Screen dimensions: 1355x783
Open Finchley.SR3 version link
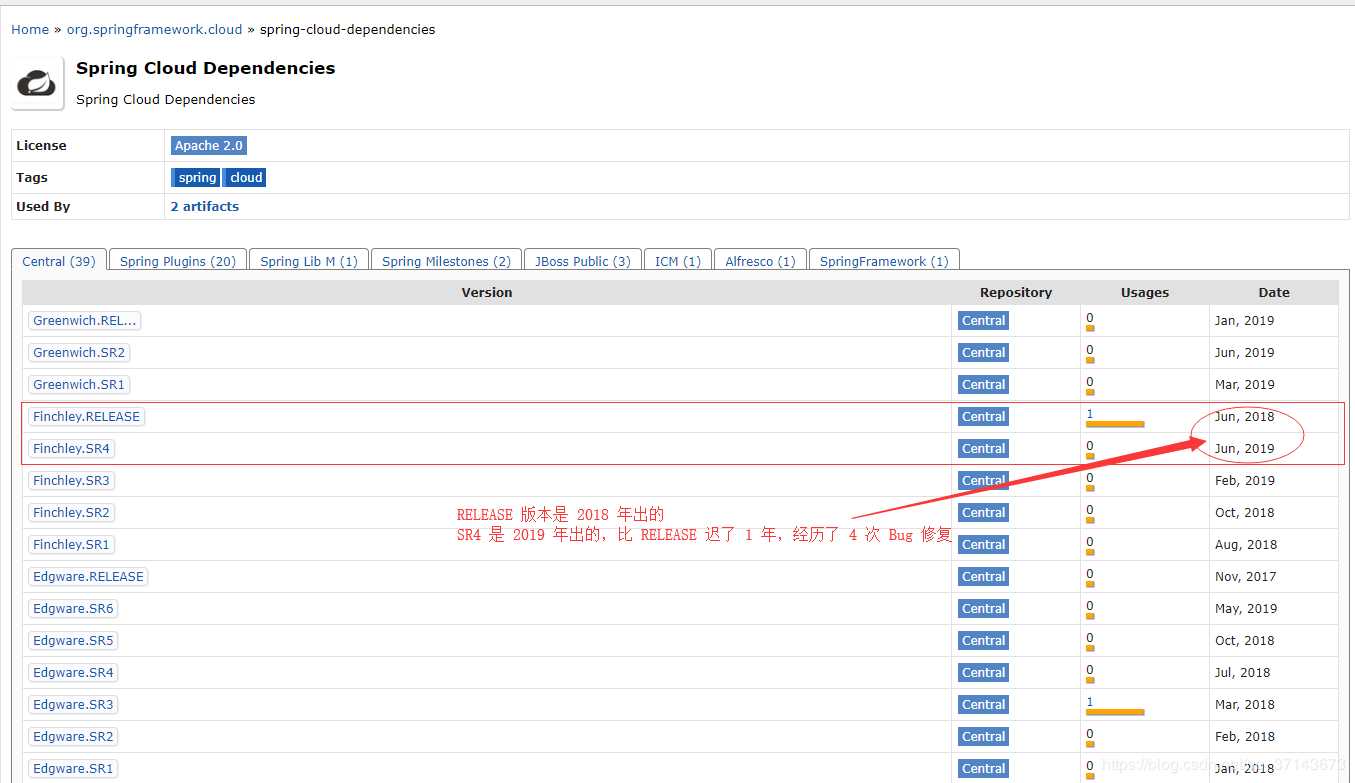point(71,481)
